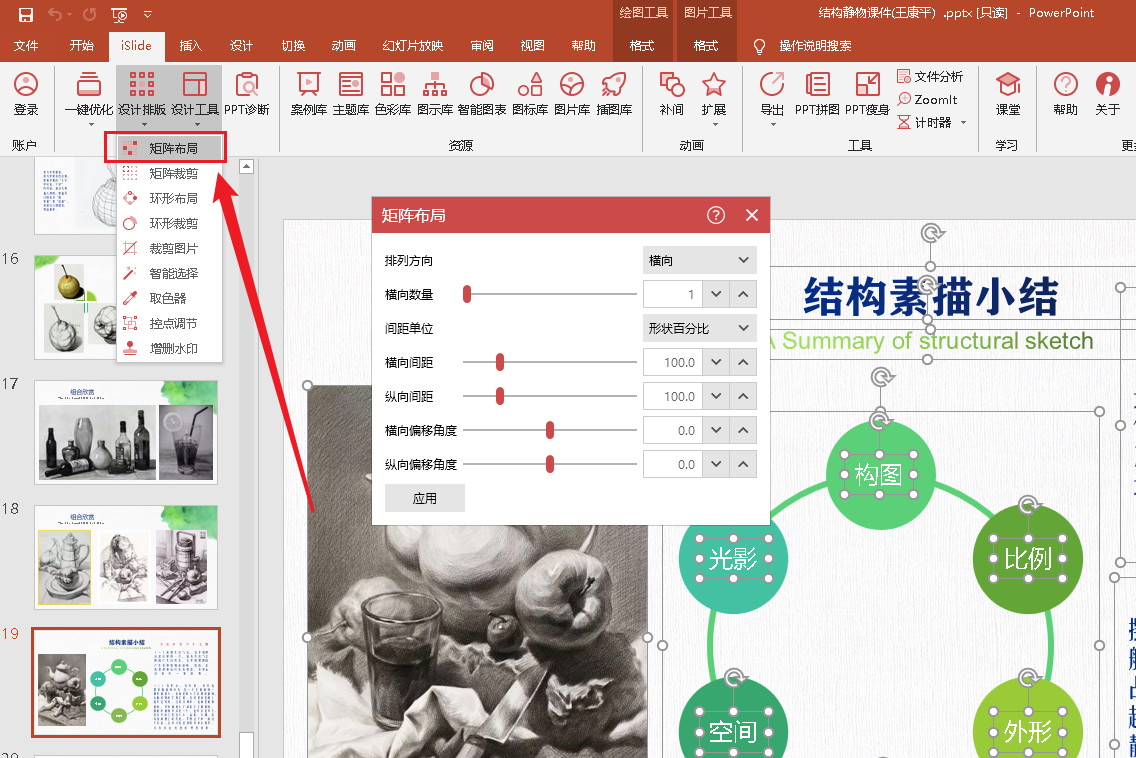Screen dimensions: 1136x758
Task: Click the 应用 apply button
Action: pos(425,499)
